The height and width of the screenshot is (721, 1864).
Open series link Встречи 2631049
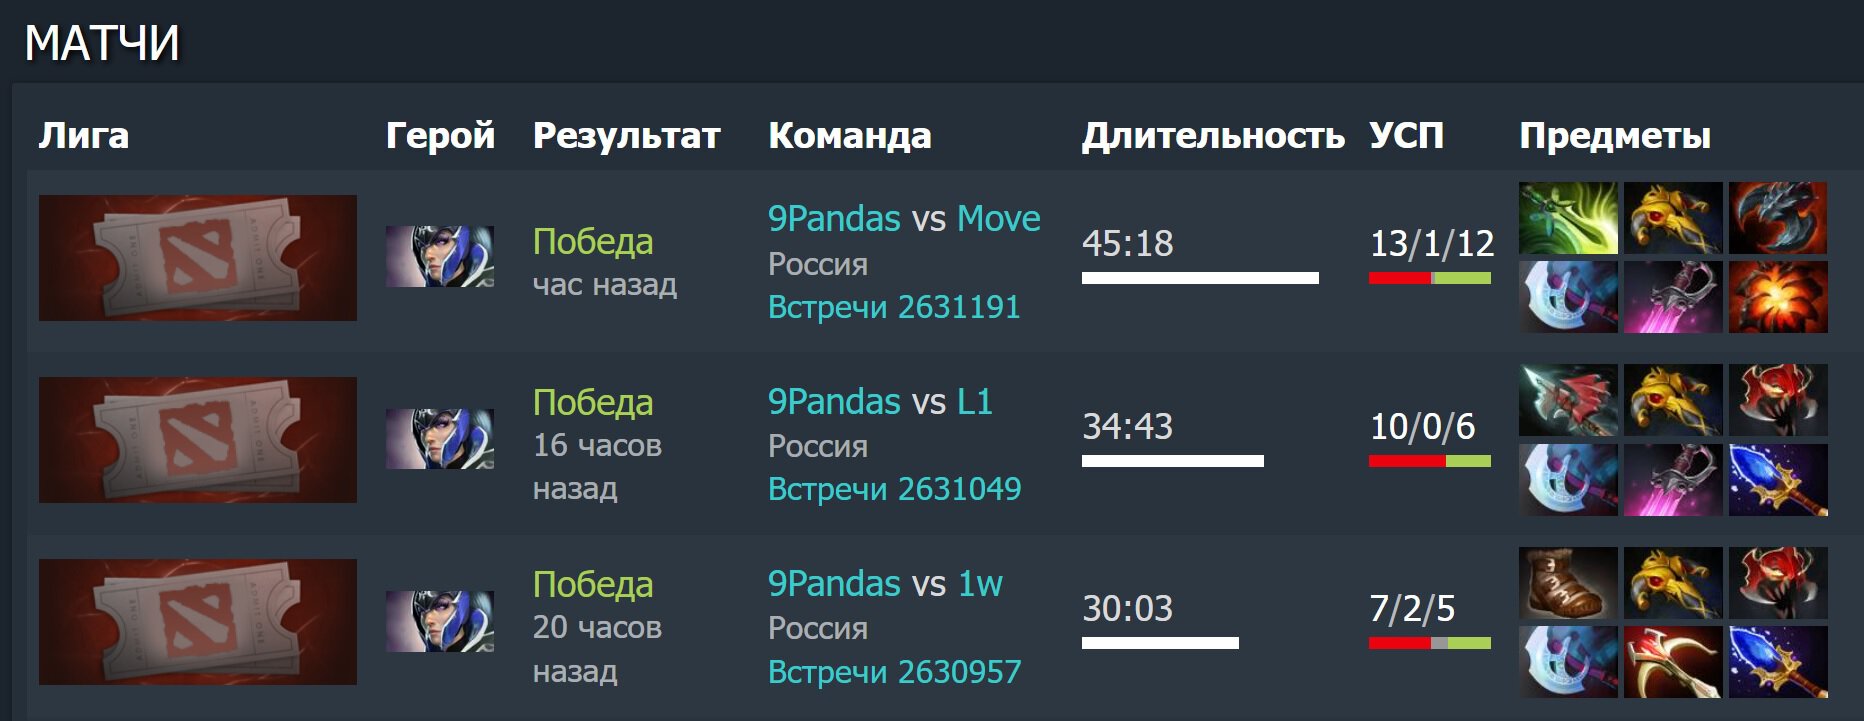point(894,489)
